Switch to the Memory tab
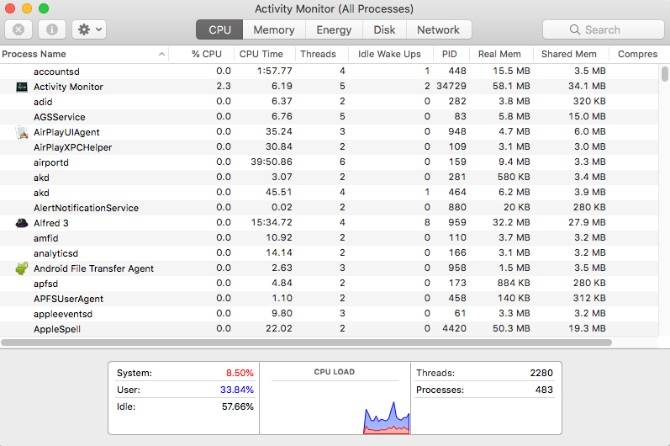 (274, 30)
